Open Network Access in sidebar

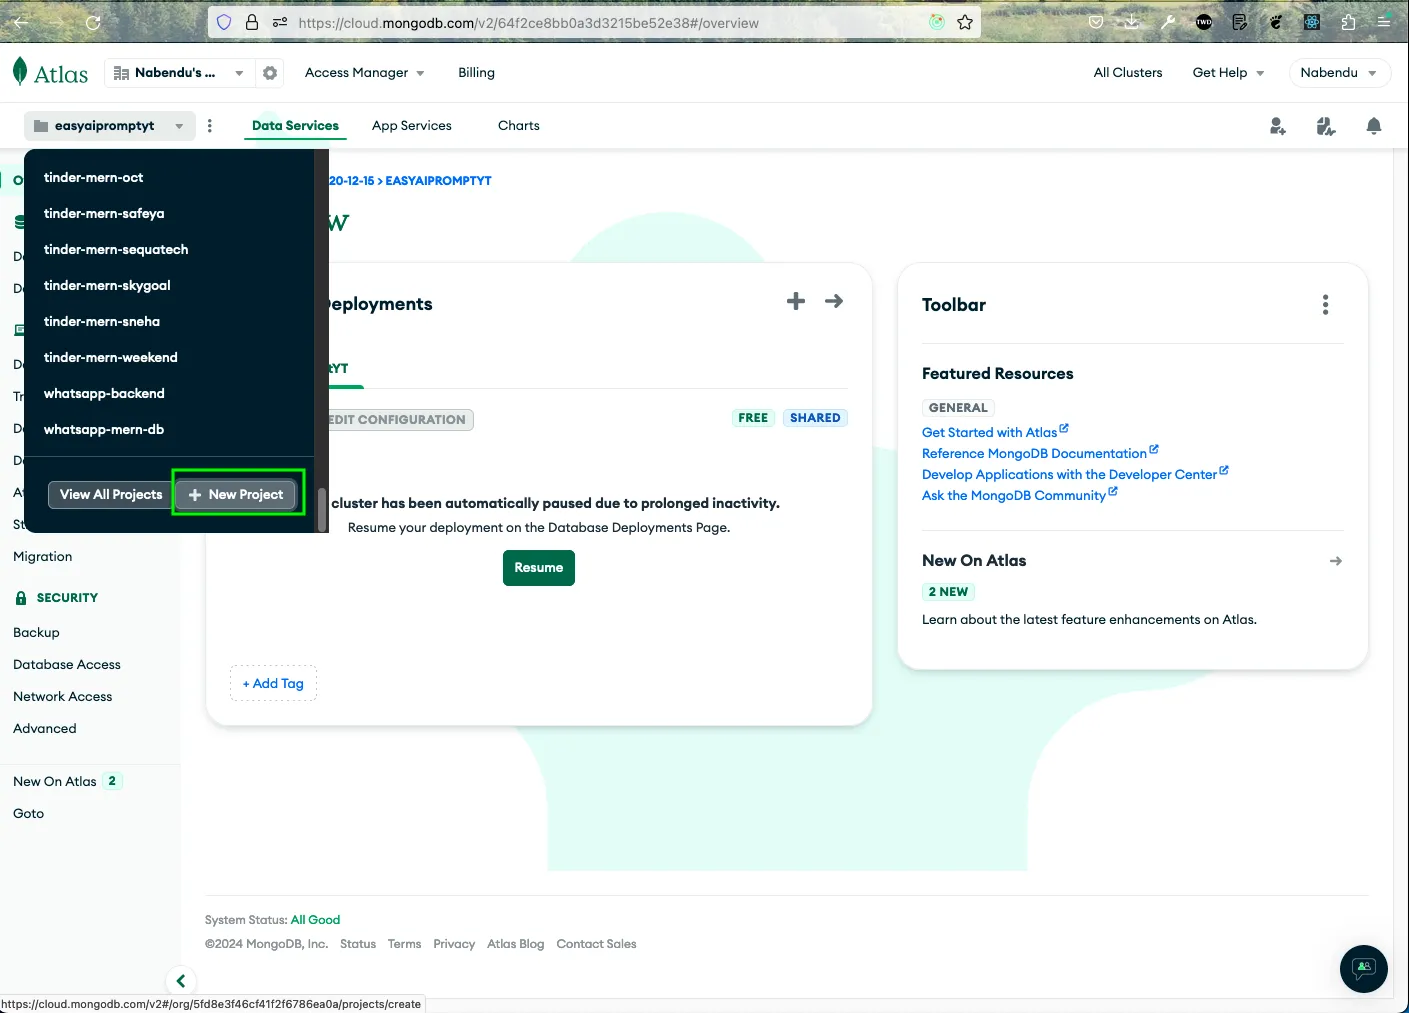tap(63, 696)
